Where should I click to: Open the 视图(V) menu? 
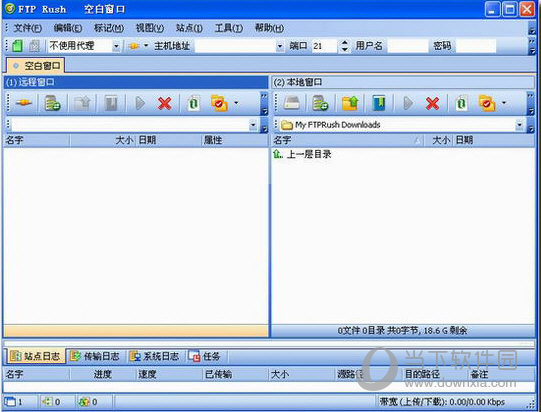click(150, 28)
